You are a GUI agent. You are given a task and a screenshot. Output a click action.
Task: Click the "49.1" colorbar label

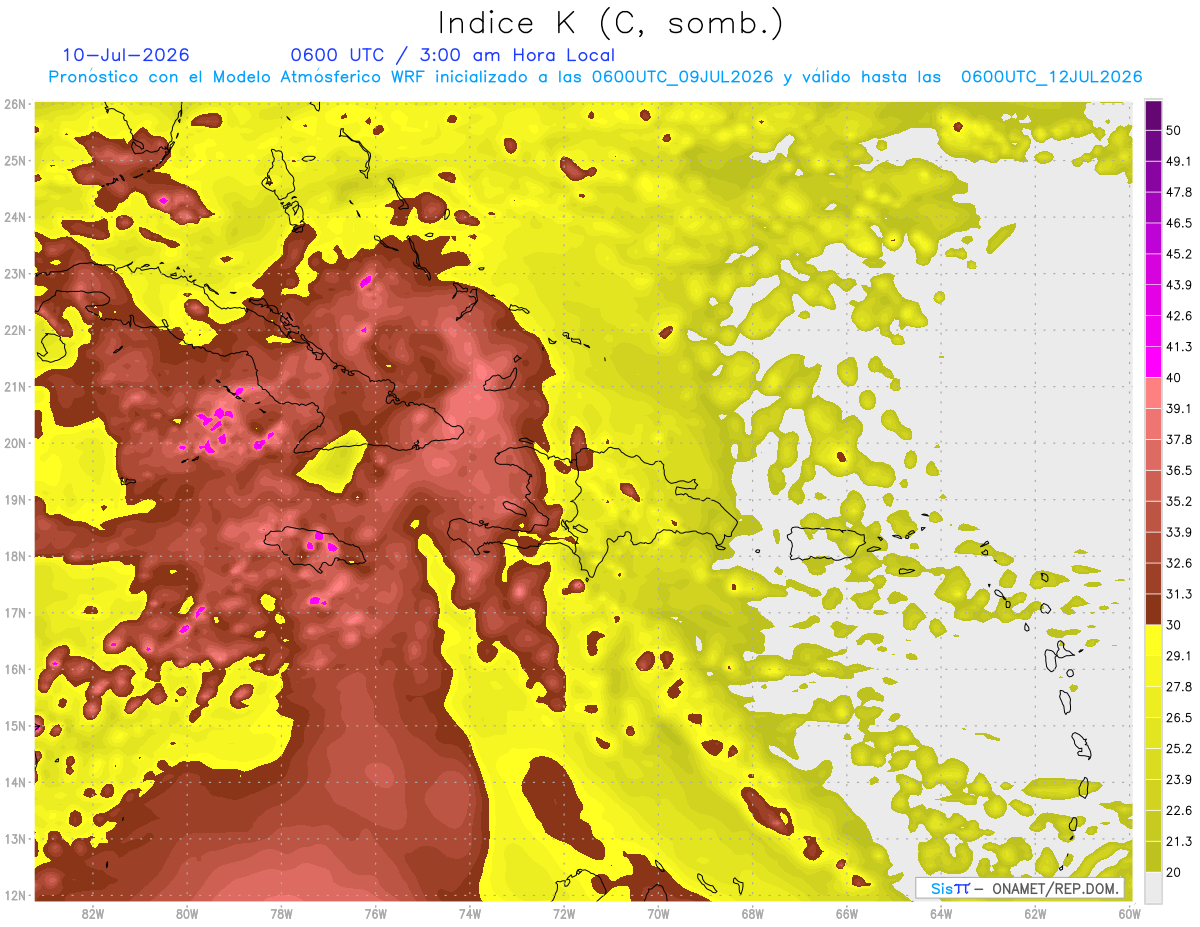pyautogui.click(x=1179, y=161)
